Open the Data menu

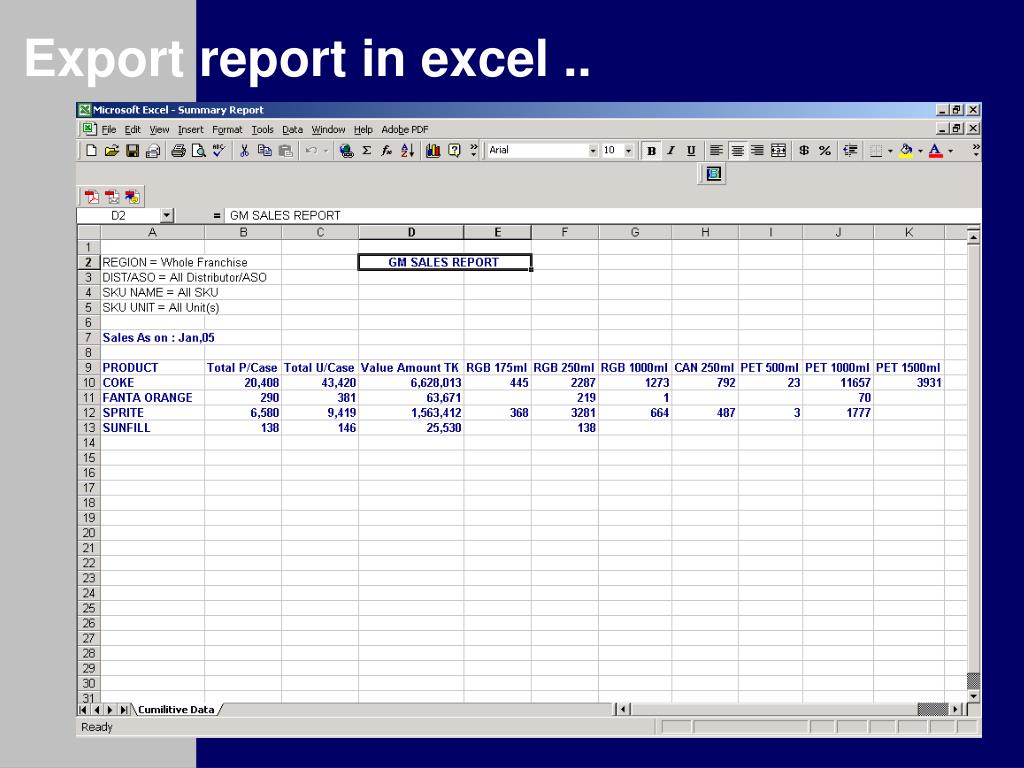point(292,129)
